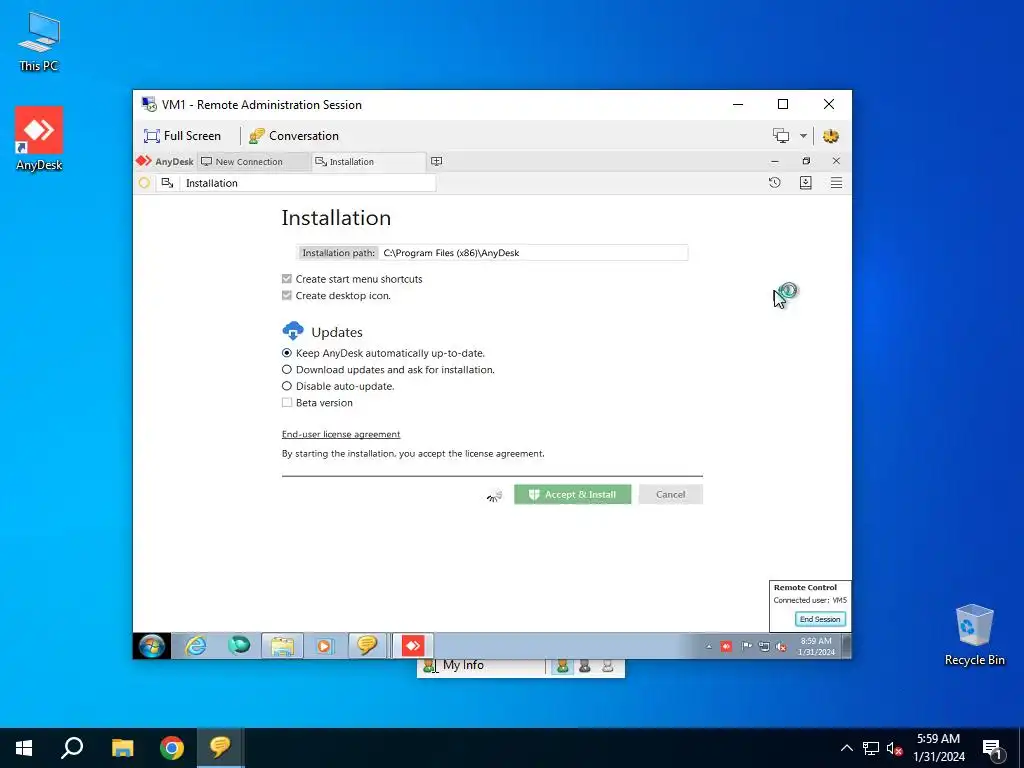
Task: Click host muted speaker icon
Action: click(x=894, y=748)
